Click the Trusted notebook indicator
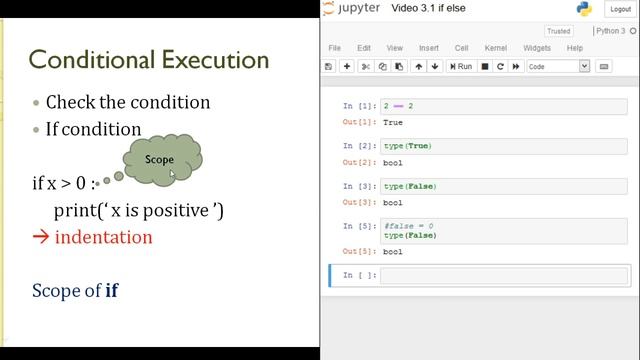Screen dimensions: 640x360 pos(559,31)
